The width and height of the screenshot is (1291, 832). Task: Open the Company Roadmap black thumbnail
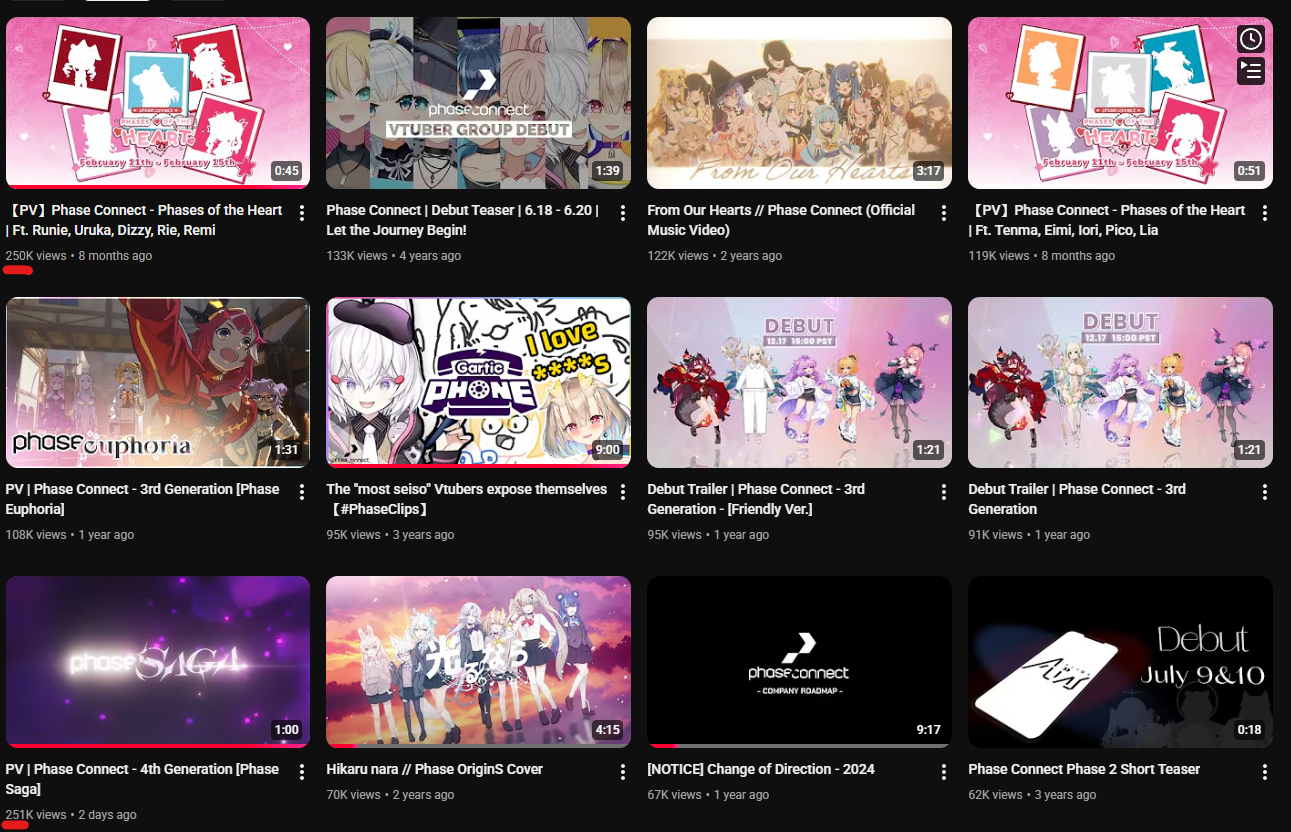799,662
